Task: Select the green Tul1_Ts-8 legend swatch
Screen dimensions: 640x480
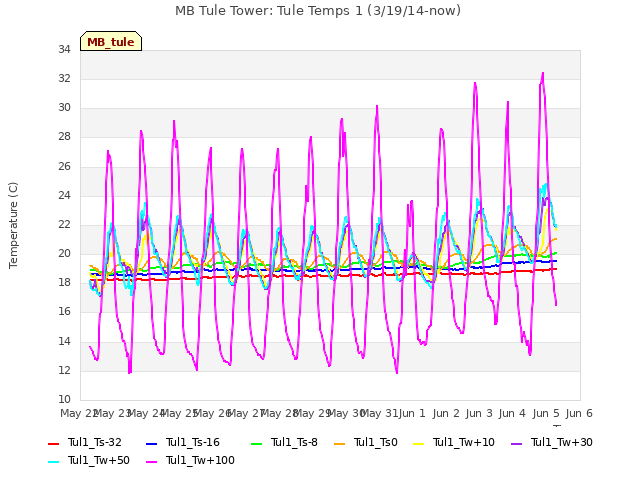Action: [x=256, y=443]
